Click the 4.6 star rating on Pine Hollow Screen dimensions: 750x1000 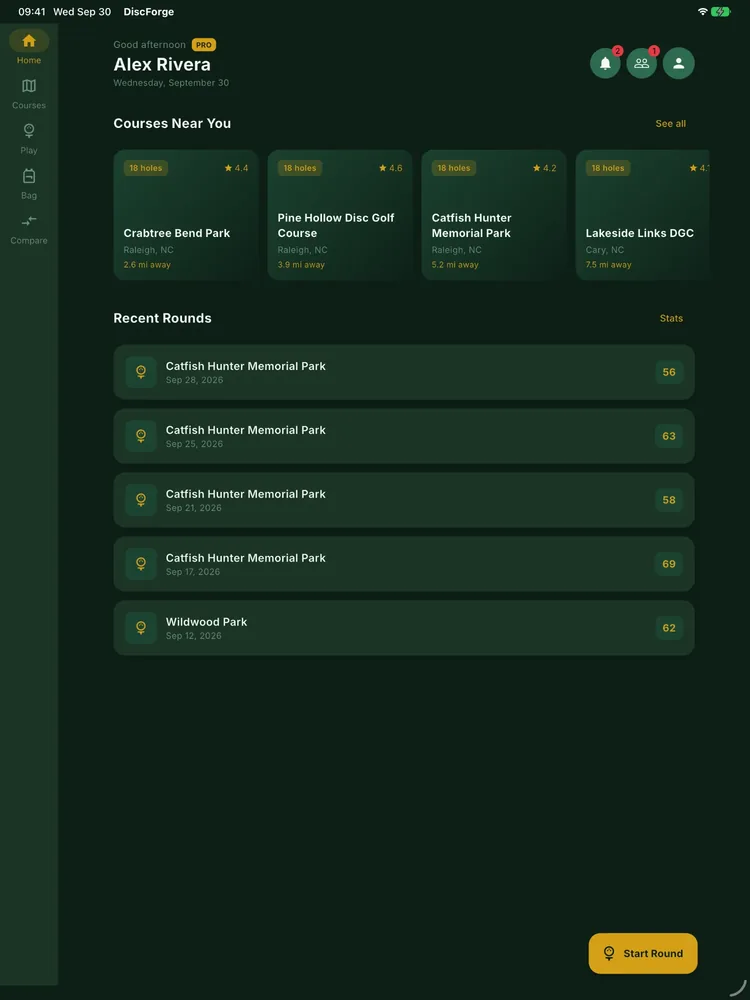tap(390, 168)
